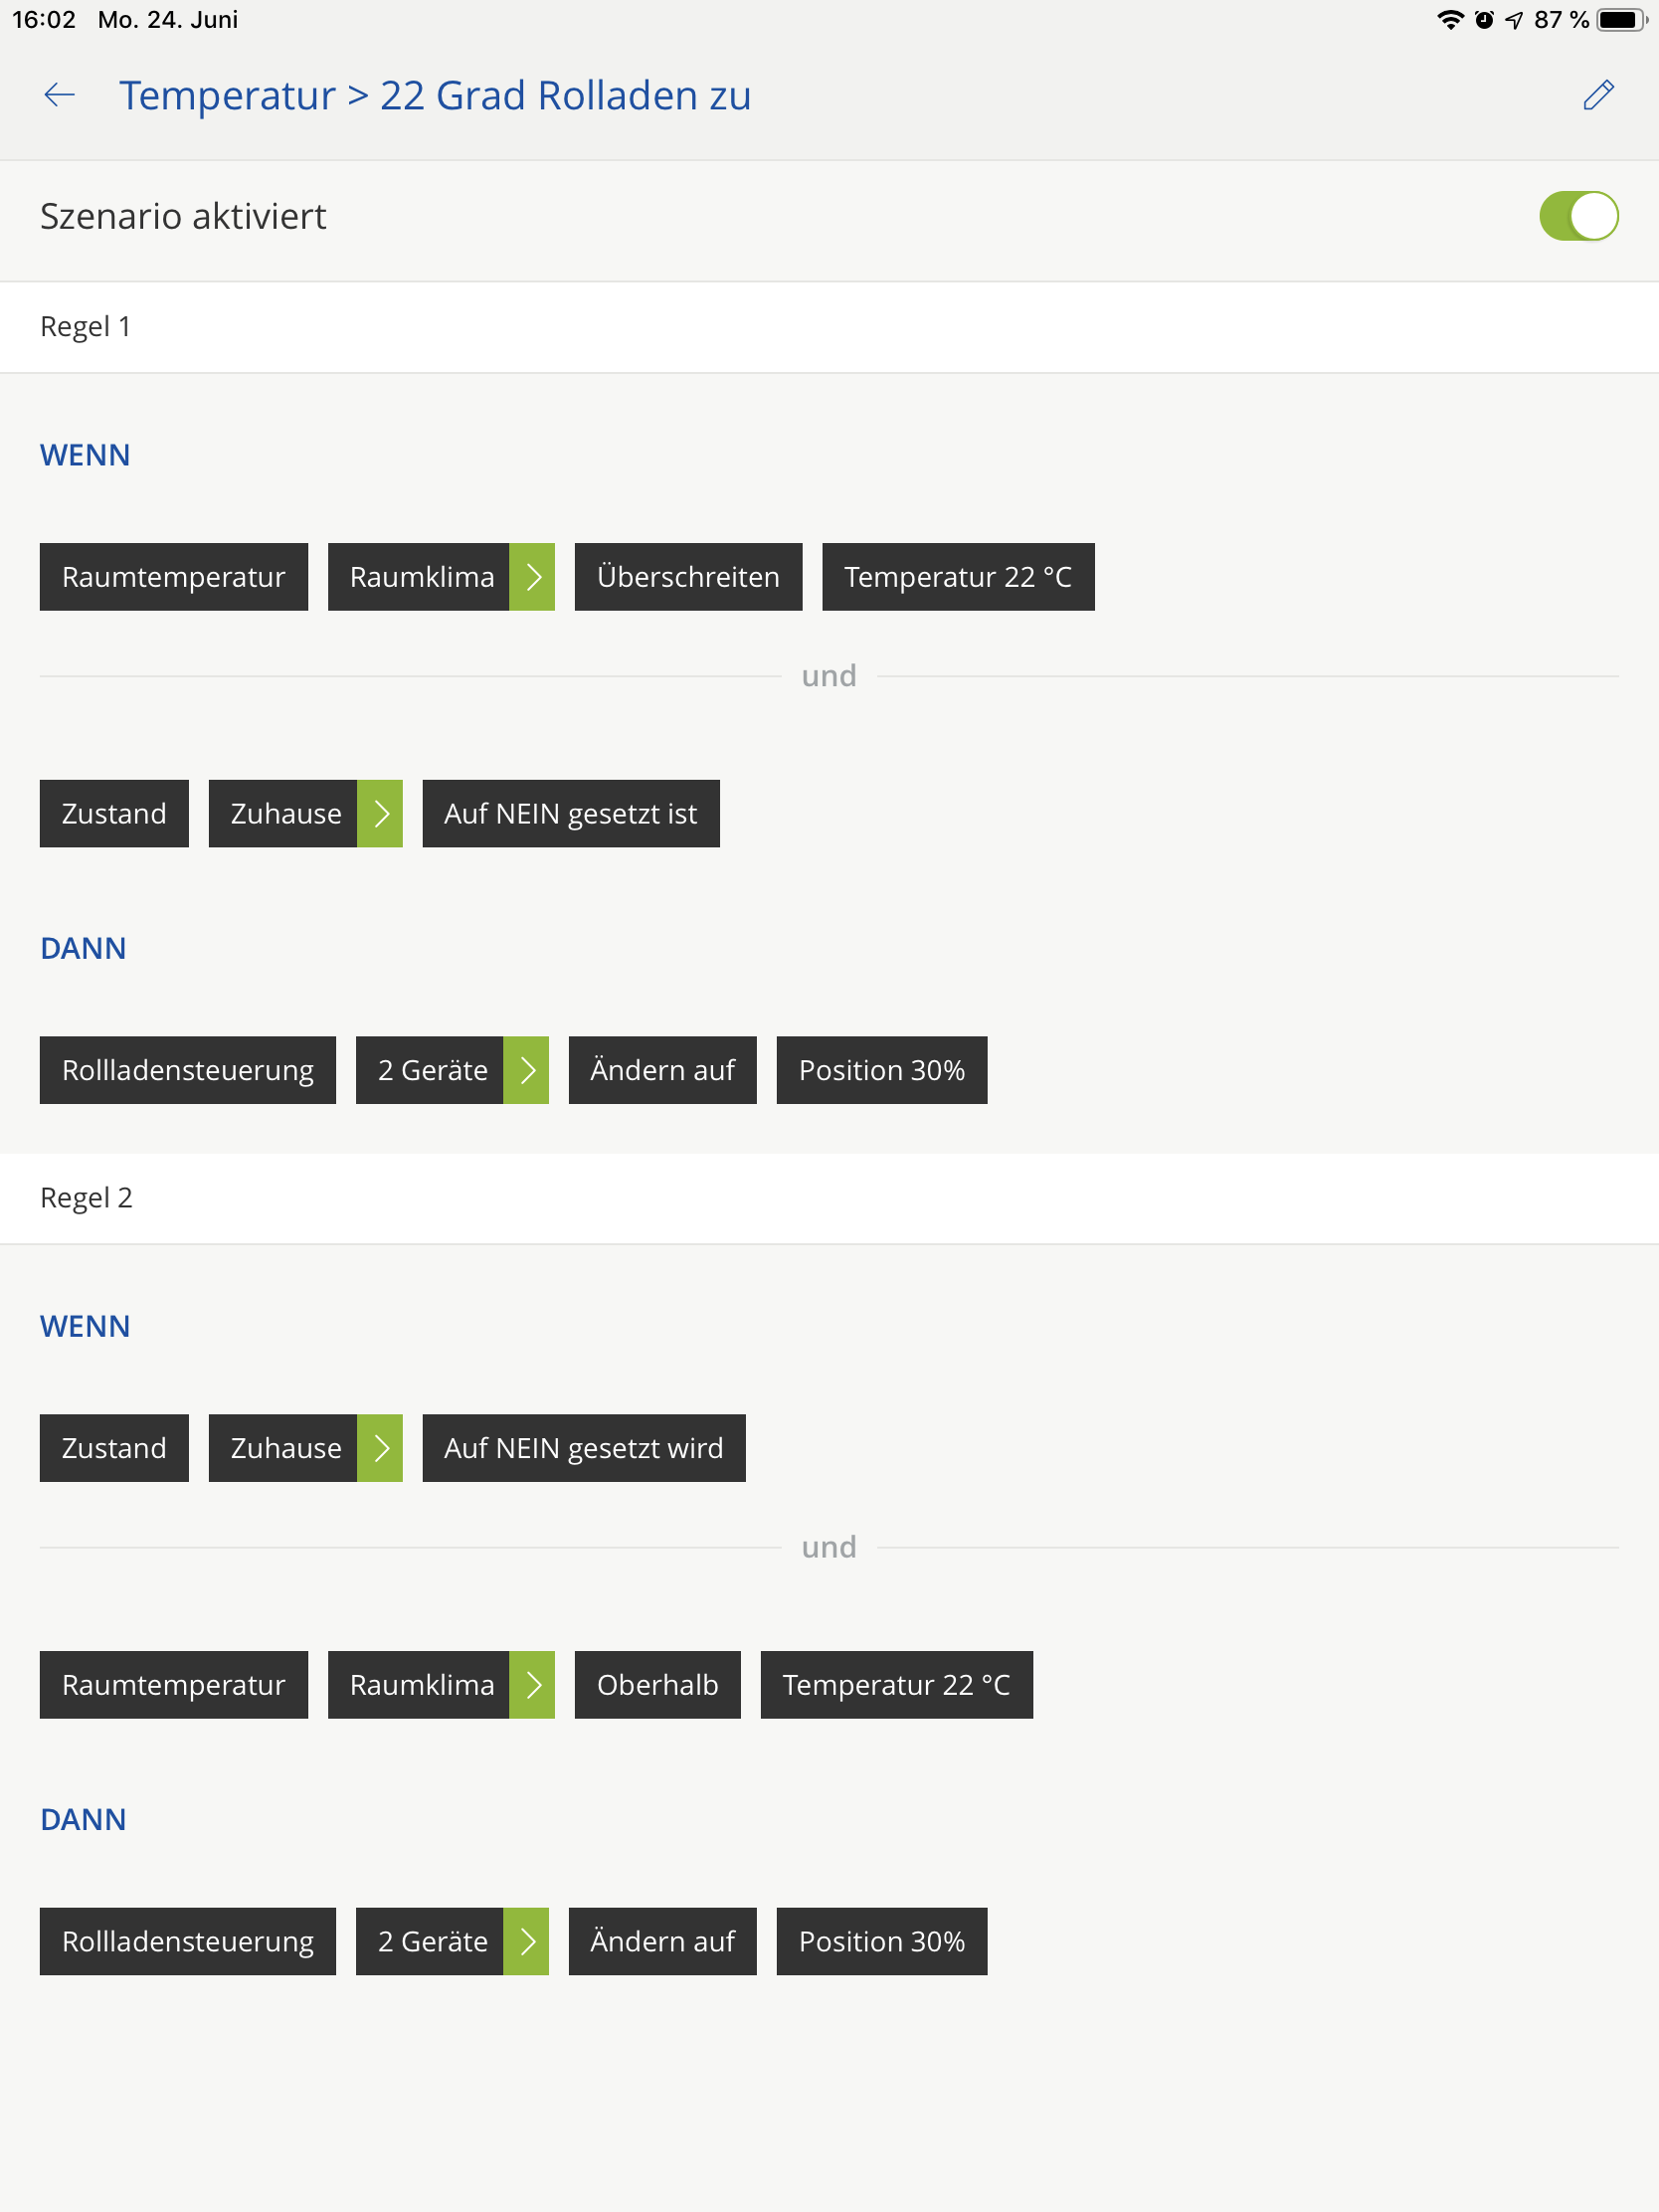This screenshot has height=2212, width=1659.
Task: Tap the back arrow icon
Action: [60, 95]
